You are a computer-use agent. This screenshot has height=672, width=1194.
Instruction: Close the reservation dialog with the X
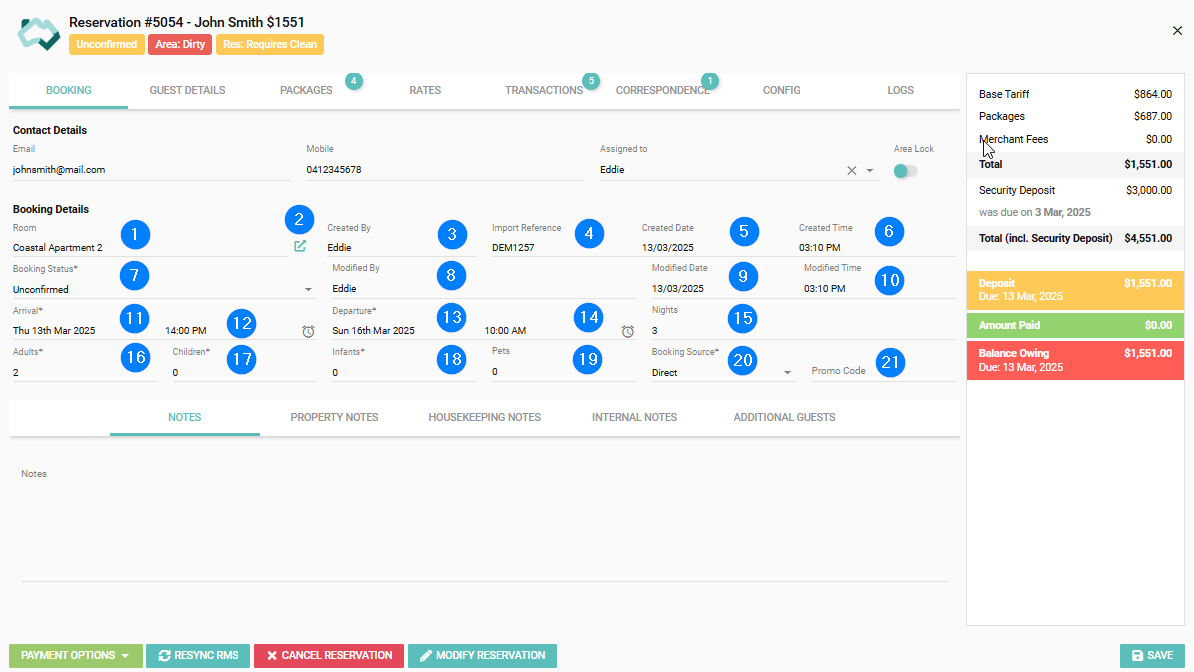coord(1177,31)
